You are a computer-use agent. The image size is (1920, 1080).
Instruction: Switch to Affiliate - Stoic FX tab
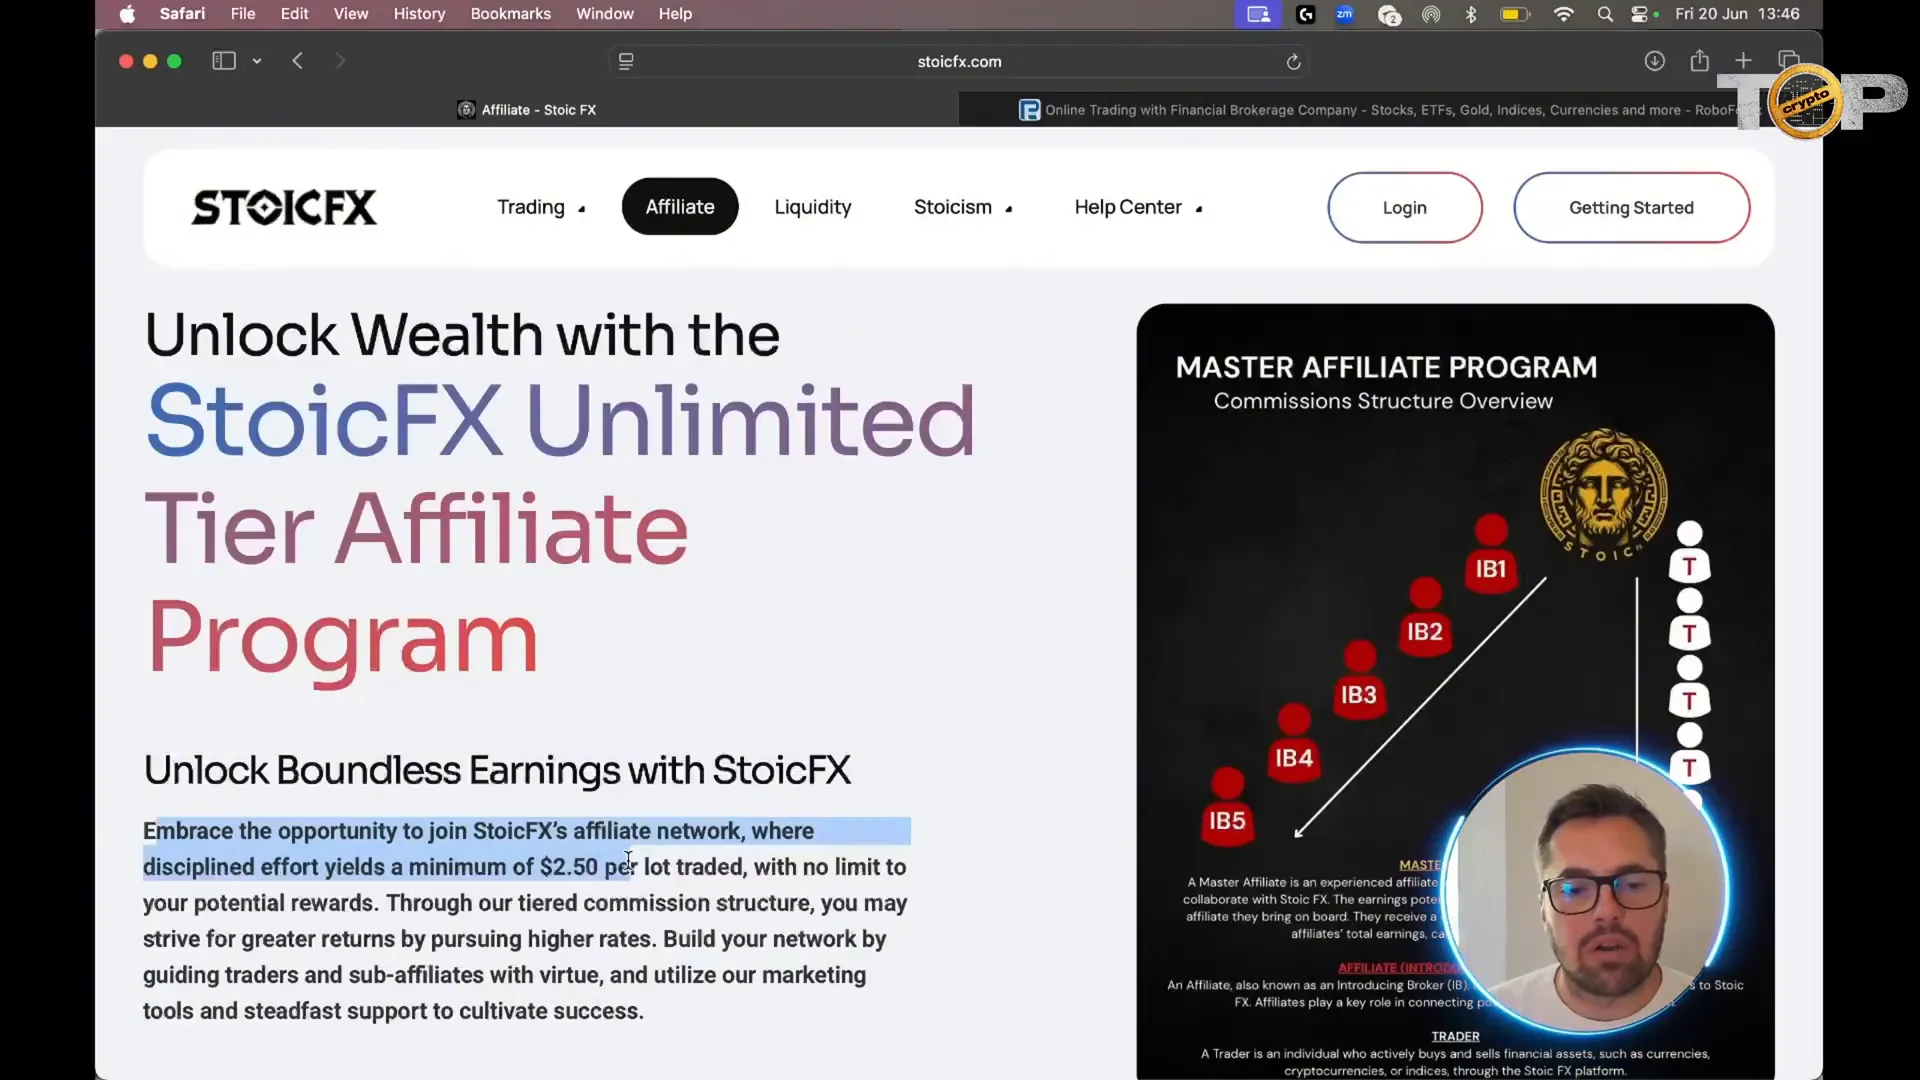point(527,110)
